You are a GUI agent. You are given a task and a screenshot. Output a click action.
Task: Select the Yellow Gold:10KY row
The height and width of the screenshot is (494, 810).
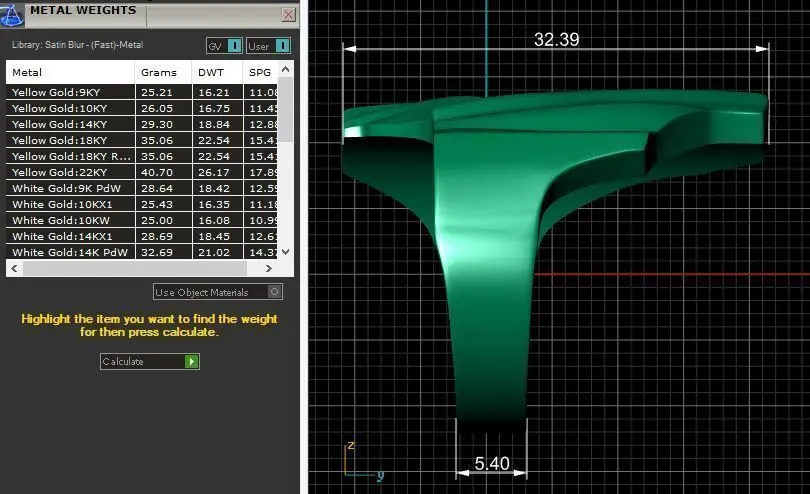point(142,109)
